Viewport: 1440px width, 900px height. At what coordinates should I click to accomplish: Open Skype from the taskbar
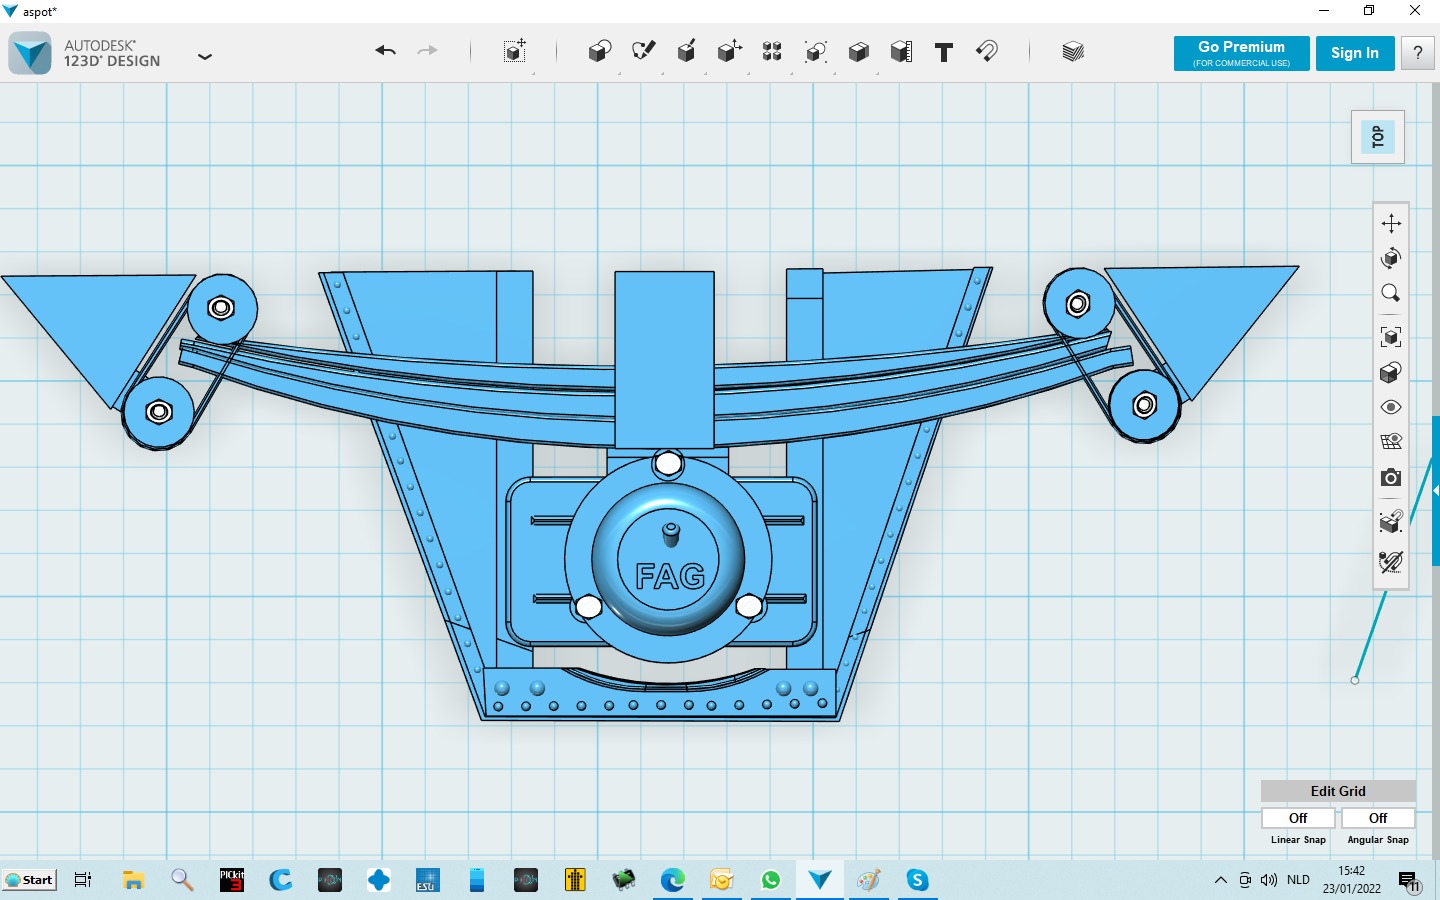[x=918, y=880]
